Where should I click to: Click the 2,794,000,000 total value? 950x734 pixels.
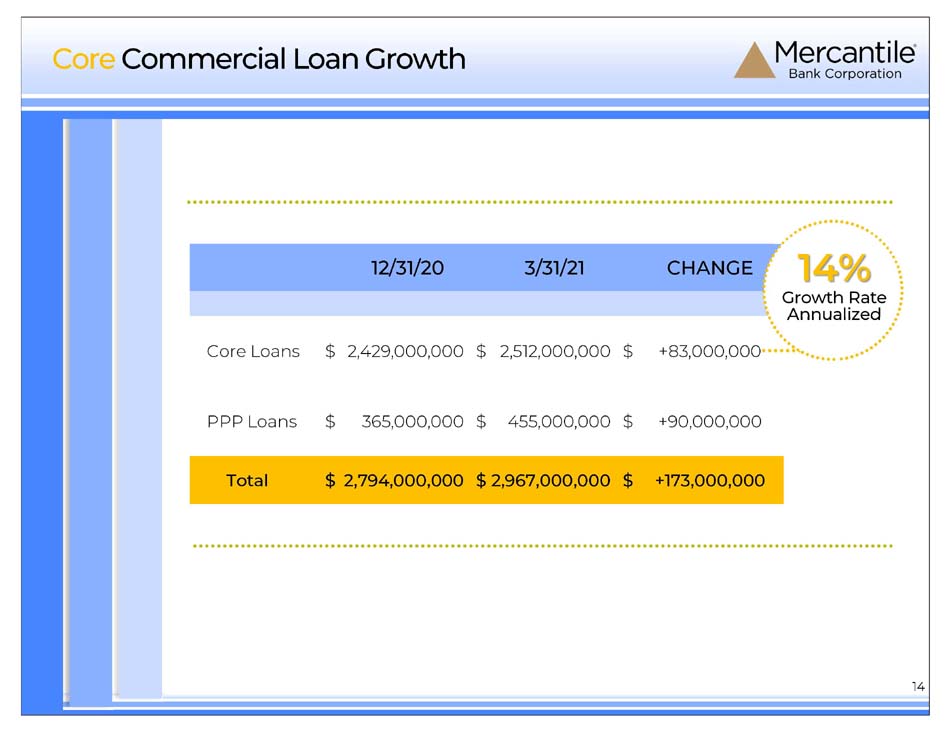[404, 481]
